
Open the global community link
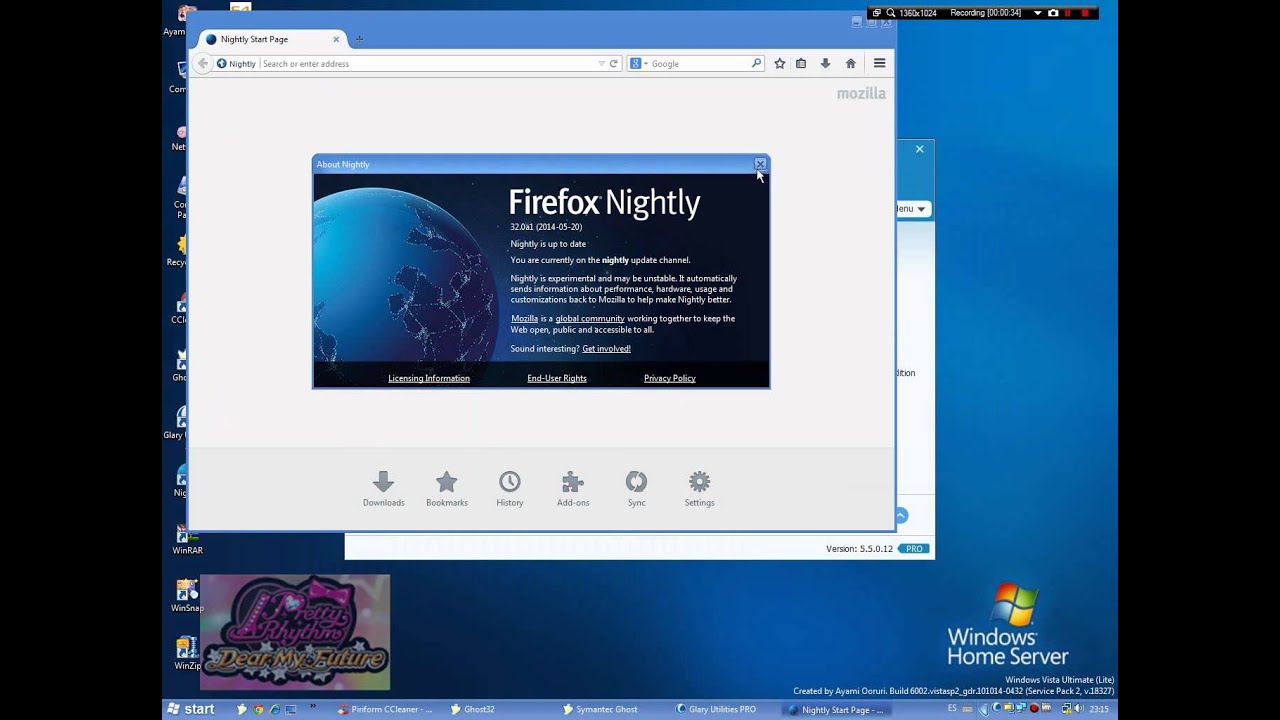(590, 318)
